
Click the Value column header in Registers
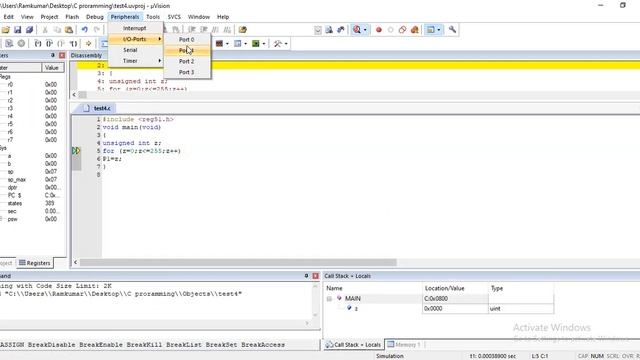click(x=53, y=67)
